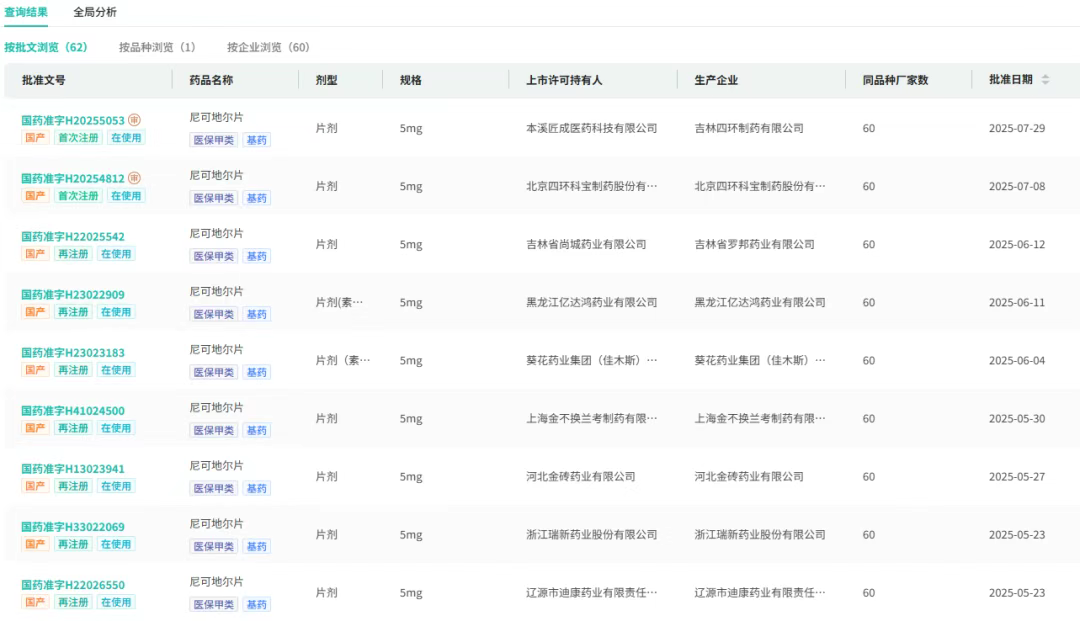The image size is (1080, 621).
Task: Click the 同品种厂家数 column header
Action: pyautogui.click(x=895, y=80)
